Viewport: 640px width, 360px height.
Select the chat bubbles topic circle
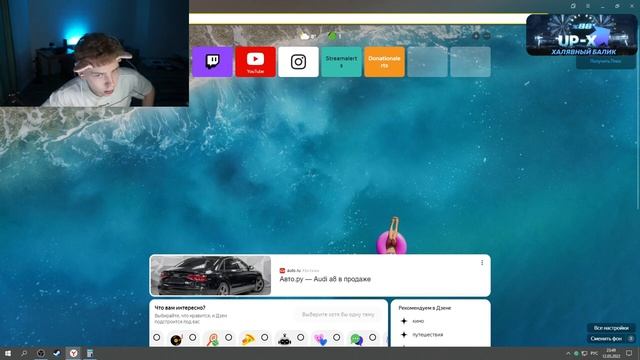click(372, 338)
